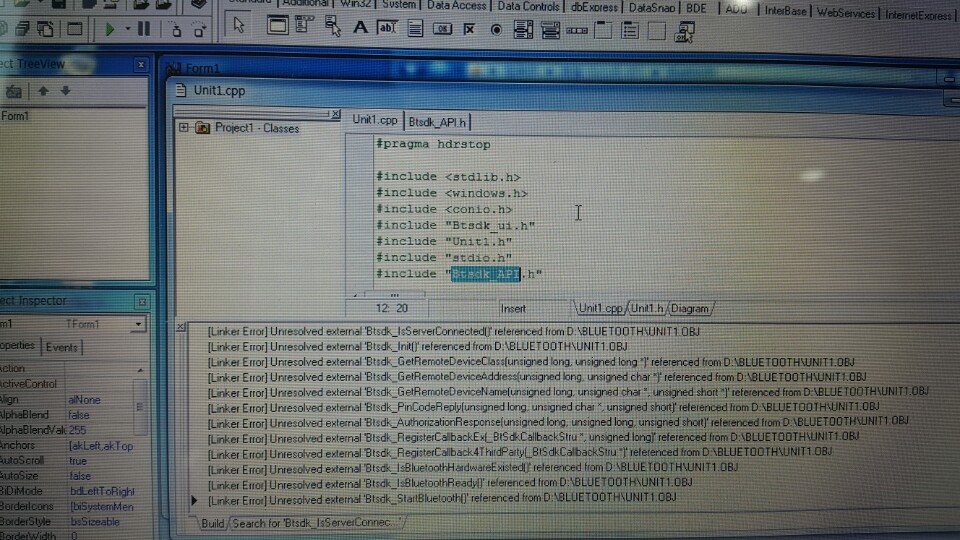Open the Data Access component palette tab
This screenshot has height=540, width=960.
point(456,6)
